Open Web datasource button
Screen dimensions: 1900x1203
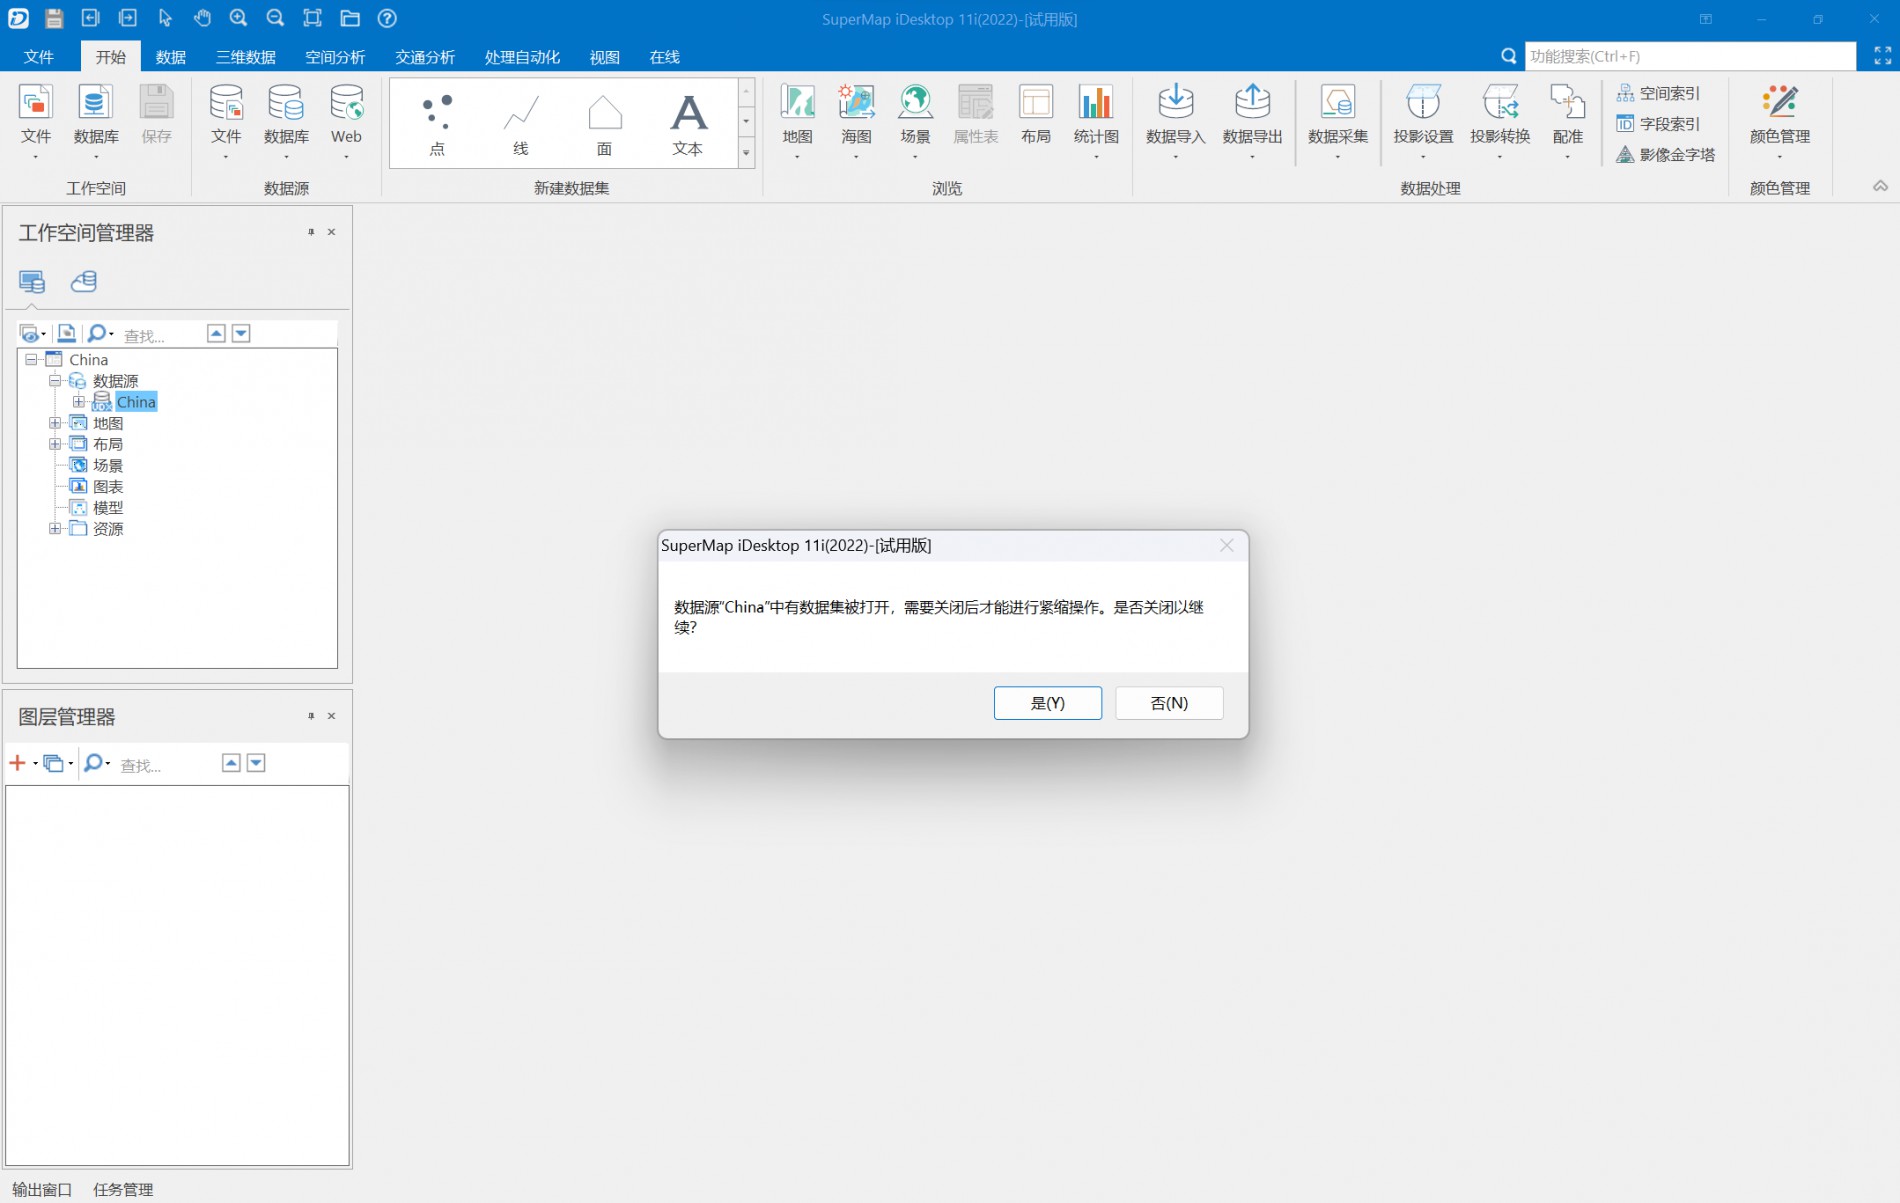pos(346,121)
